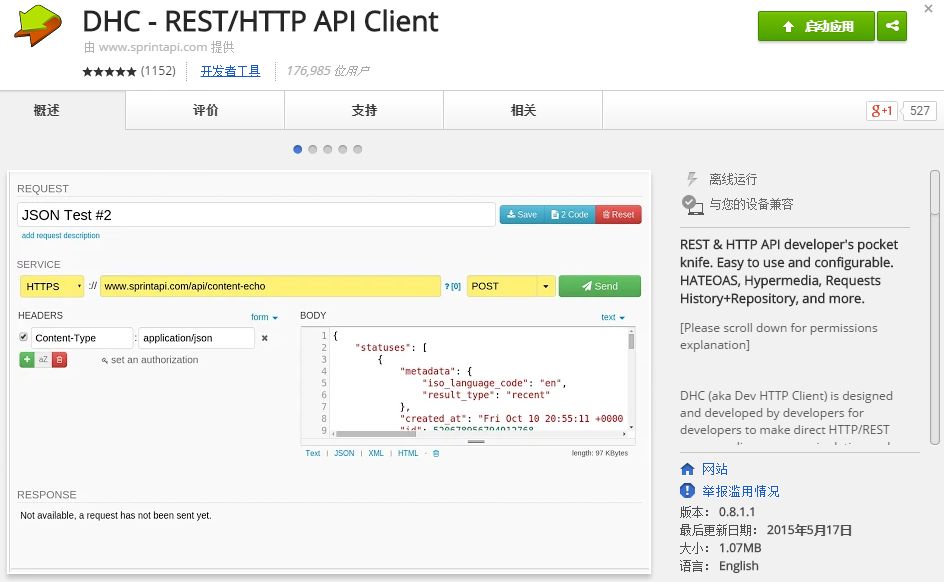Click the '离线运行' offline label
This screenshot has width=944, height=582.
click(x=733, y=179)
